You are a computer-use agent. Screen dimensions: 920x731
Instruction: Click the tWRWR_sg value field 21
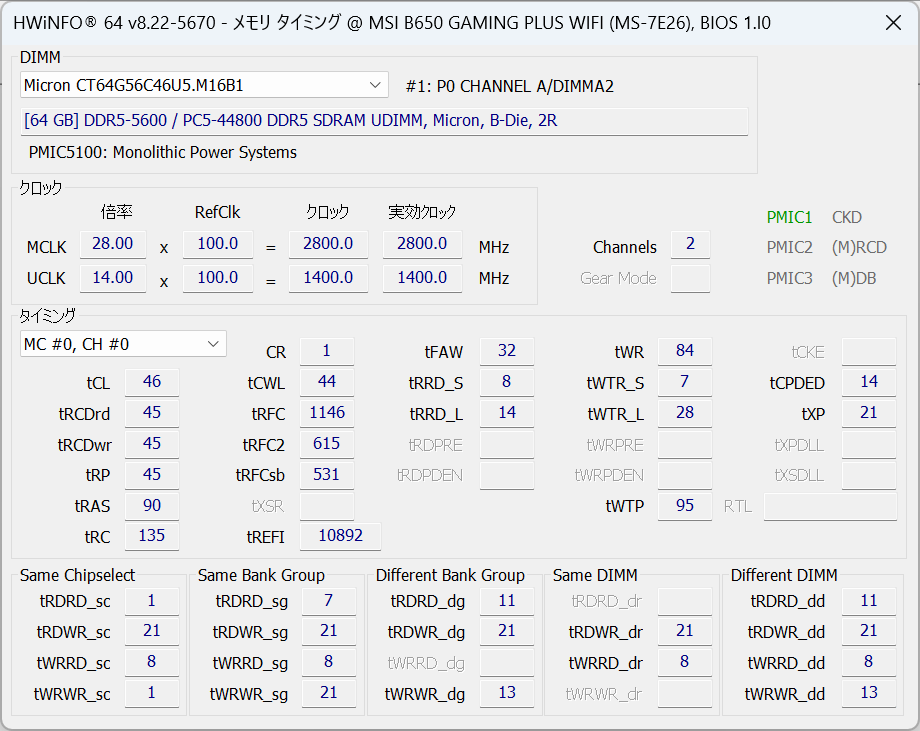[329, 693]
